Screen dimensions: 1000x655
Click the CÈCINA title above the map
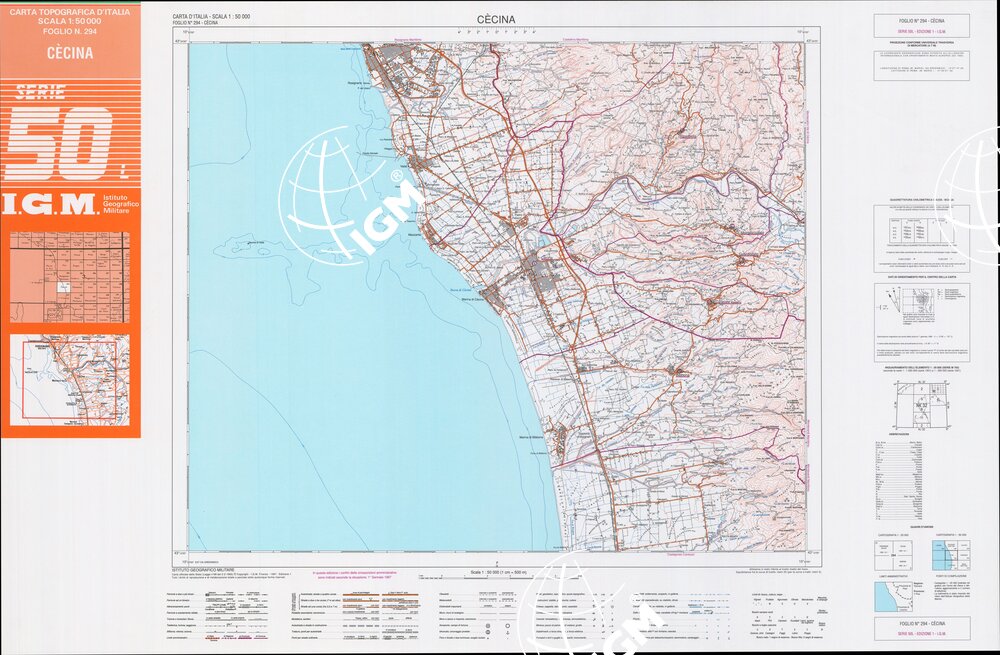[495, 19]
